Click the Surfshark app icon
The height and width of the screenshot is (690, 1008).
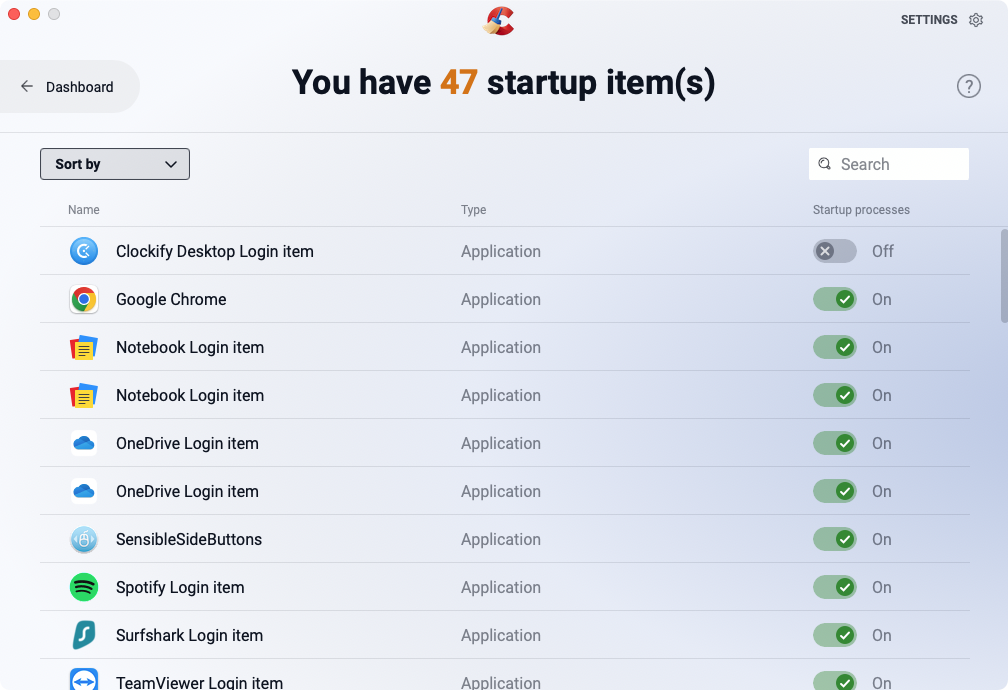coord(84,635)
